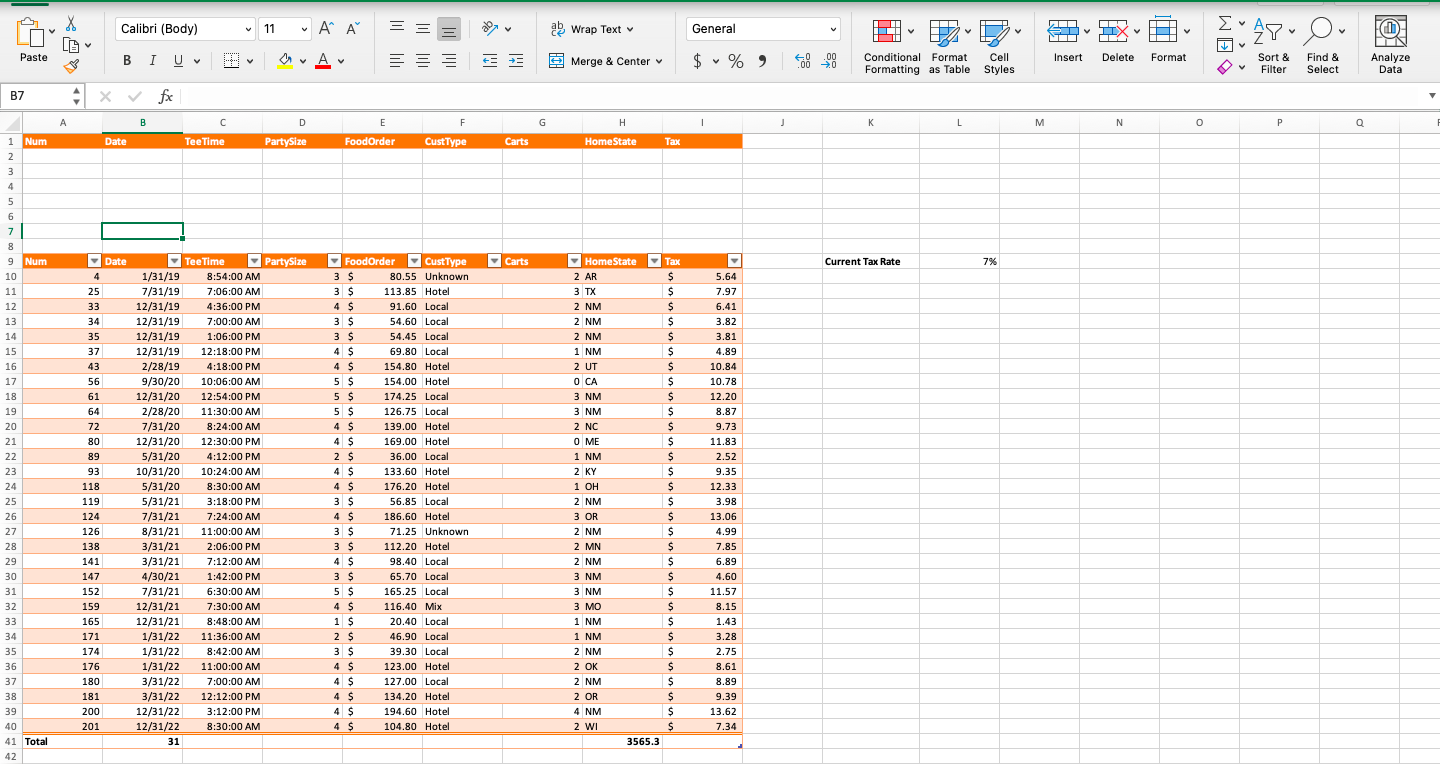Open the CustType column filter dropdown
The width and height of the screenshot is (1440, 764).
click(x=493, y=261)
